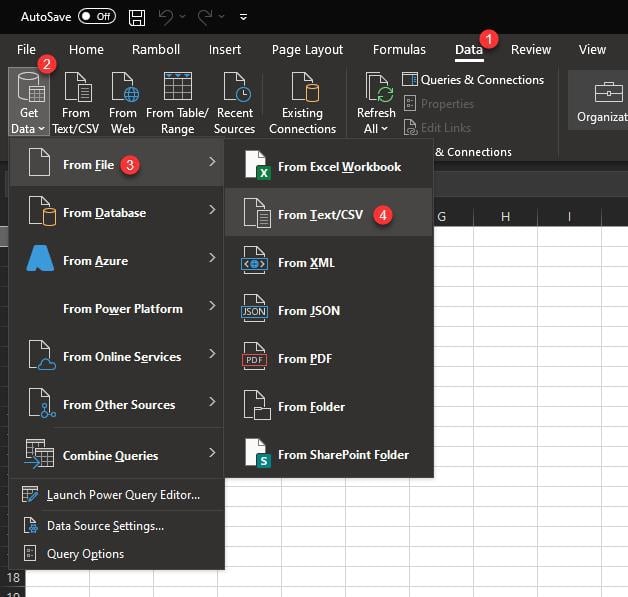
Task: Open Recent Sources from the ribbon
Action: [x=234, y=91]
